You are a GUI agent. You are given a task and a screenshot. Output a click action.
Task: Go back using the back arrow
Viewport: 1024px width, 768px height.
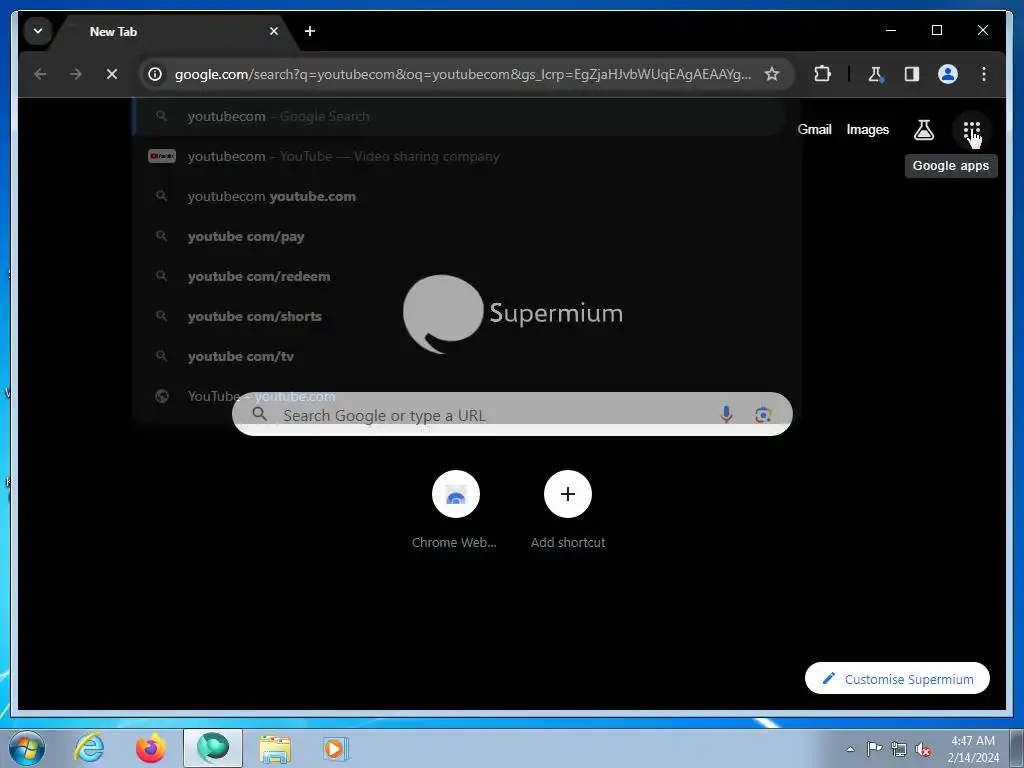tap(40, 74)
